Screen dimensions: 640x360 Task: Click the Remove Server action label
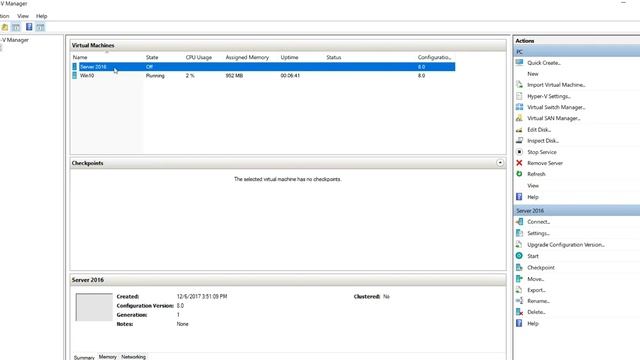click(x=544, y=163)
